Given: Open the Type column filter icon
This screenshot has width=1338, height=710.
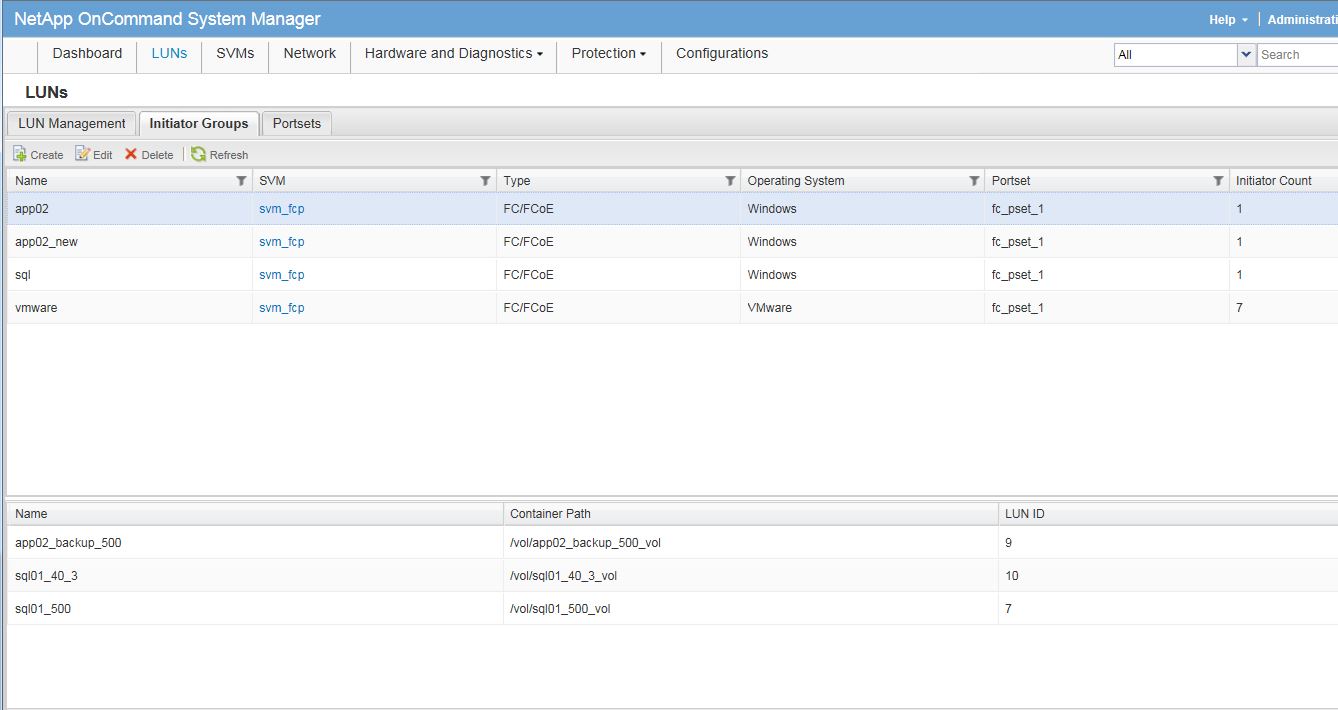Looking at the screenshot, I should pos(729,181).
